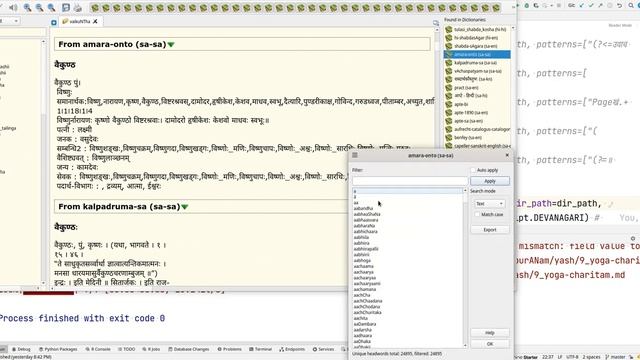Select vAchaspatyam-sa (sa-sa) dictionary

[478, 71]
